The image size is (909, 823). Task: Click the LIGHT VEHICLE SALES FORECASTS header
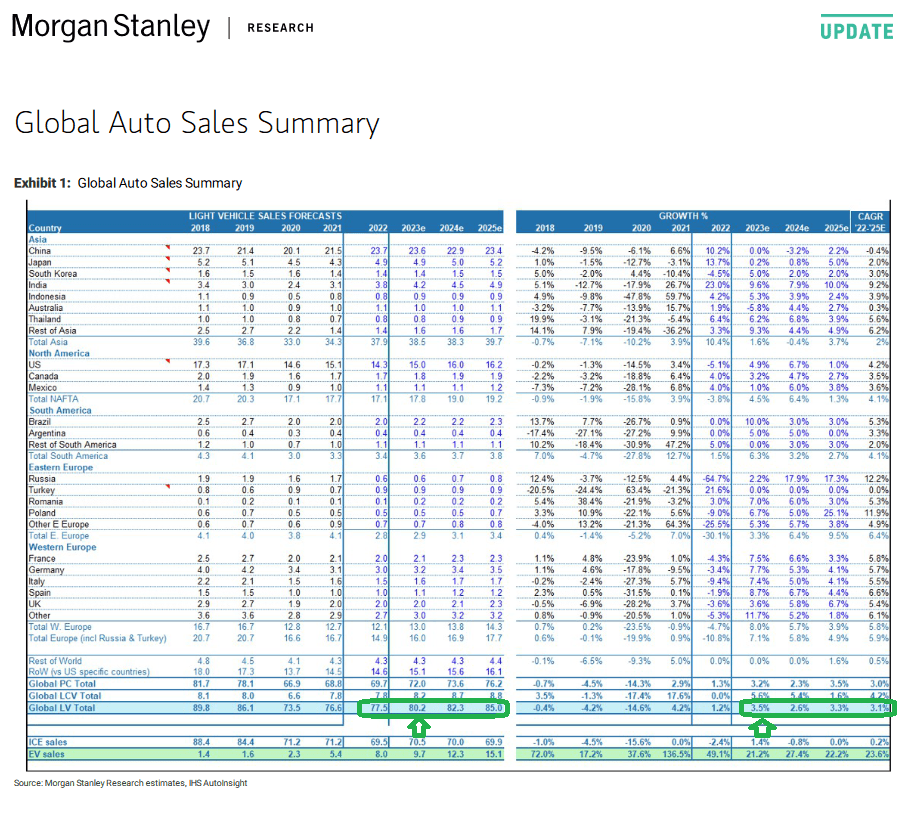tap(265, 216)
